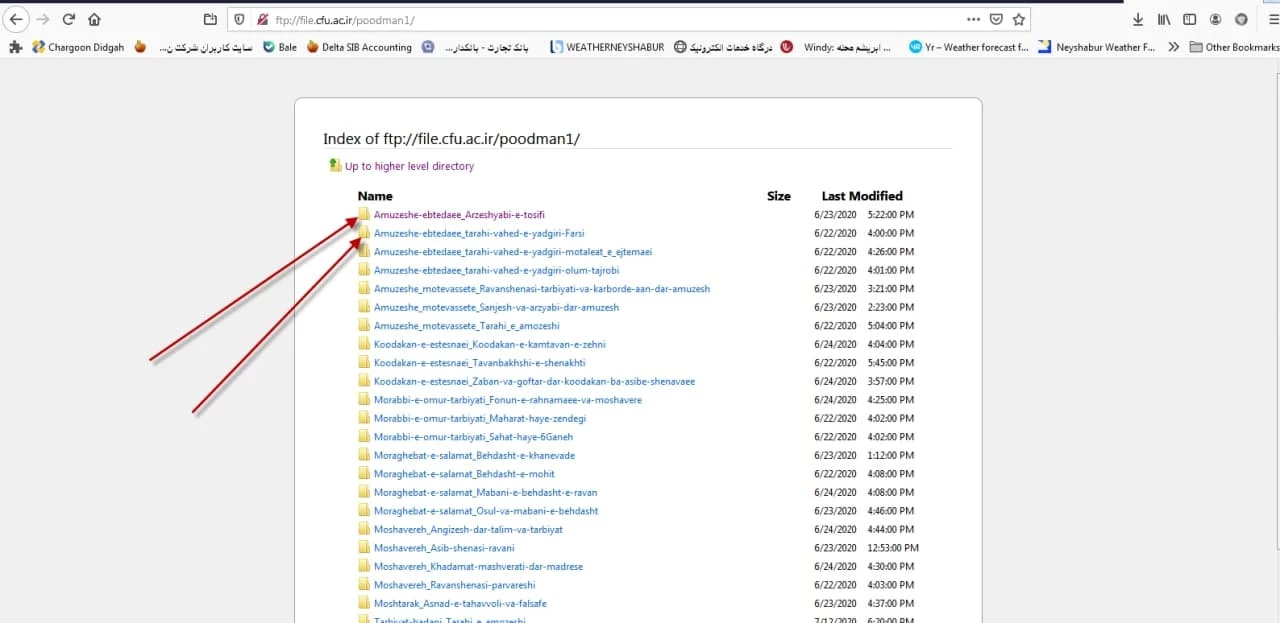Viewport: 1280px width, 623px height.
Task: Open the Downloads arrow icon
Action: click(1138, 19)
